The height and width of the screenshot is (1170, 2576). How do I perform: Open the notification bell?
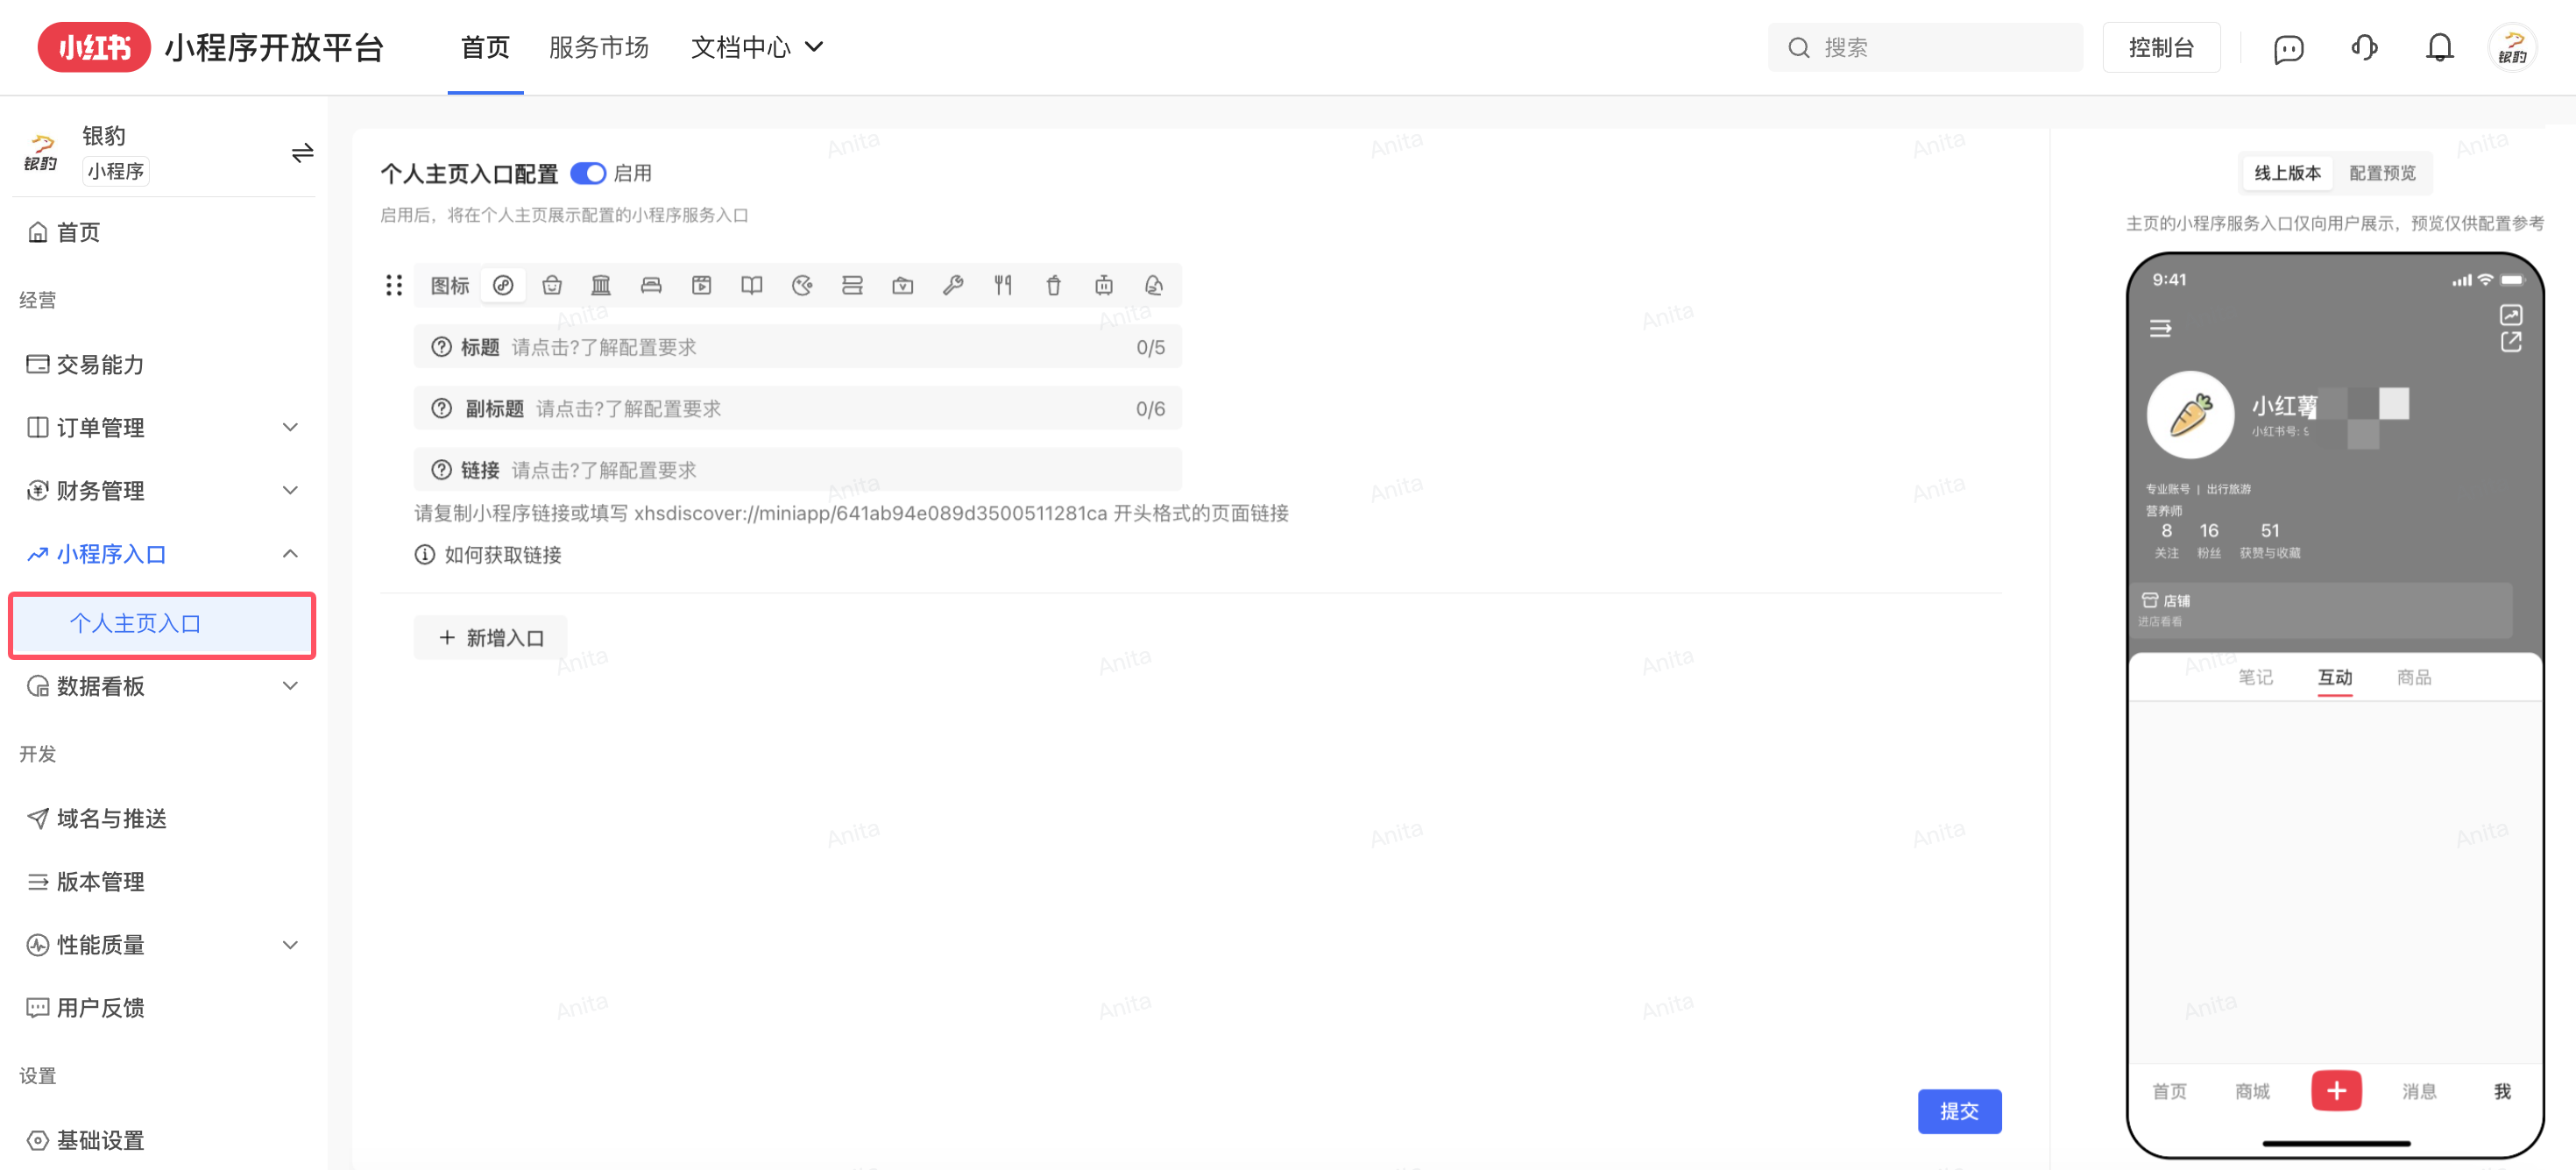(2439, 48)
